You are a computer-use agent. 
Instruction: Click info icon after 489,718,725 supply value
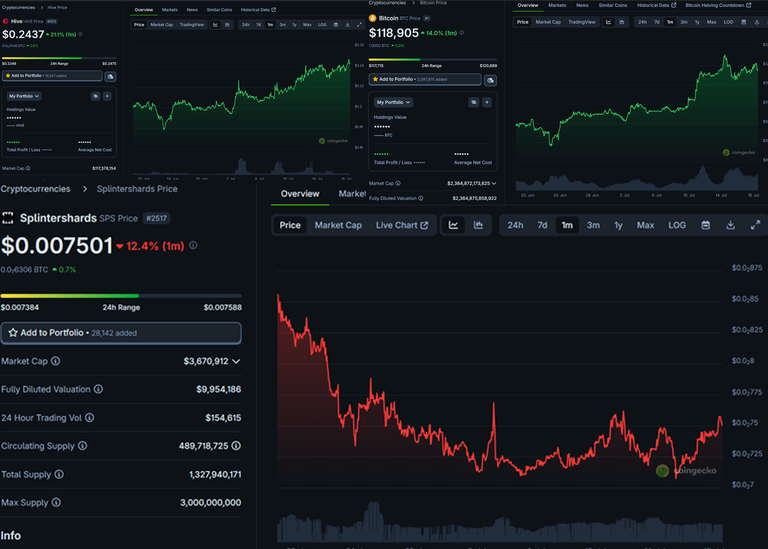coord(236,446)
